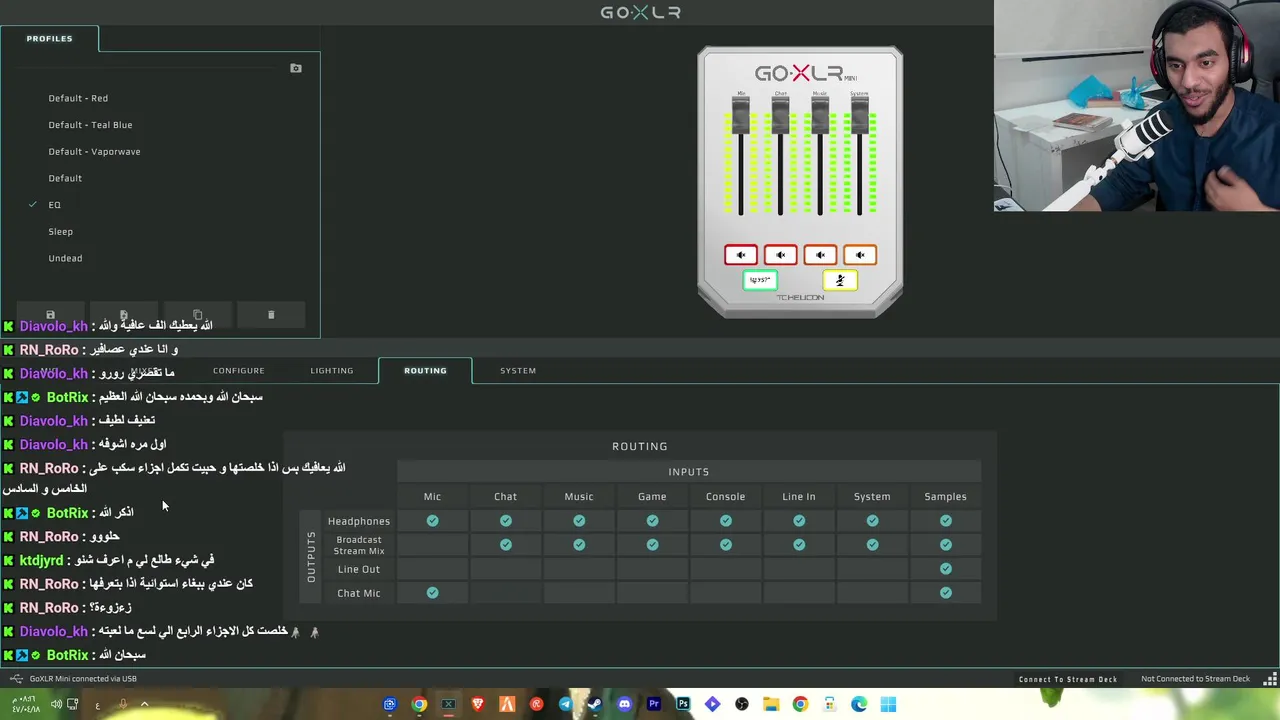Screen dimensions: 1280x720
Task: Open Brave browser from the taskbar
Action: 478,704
